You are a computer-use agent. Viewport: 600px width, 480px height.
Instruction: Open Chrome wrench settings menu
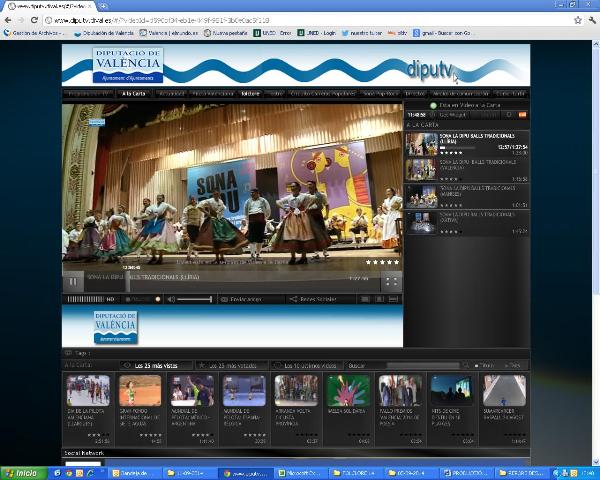coord(592,20)
